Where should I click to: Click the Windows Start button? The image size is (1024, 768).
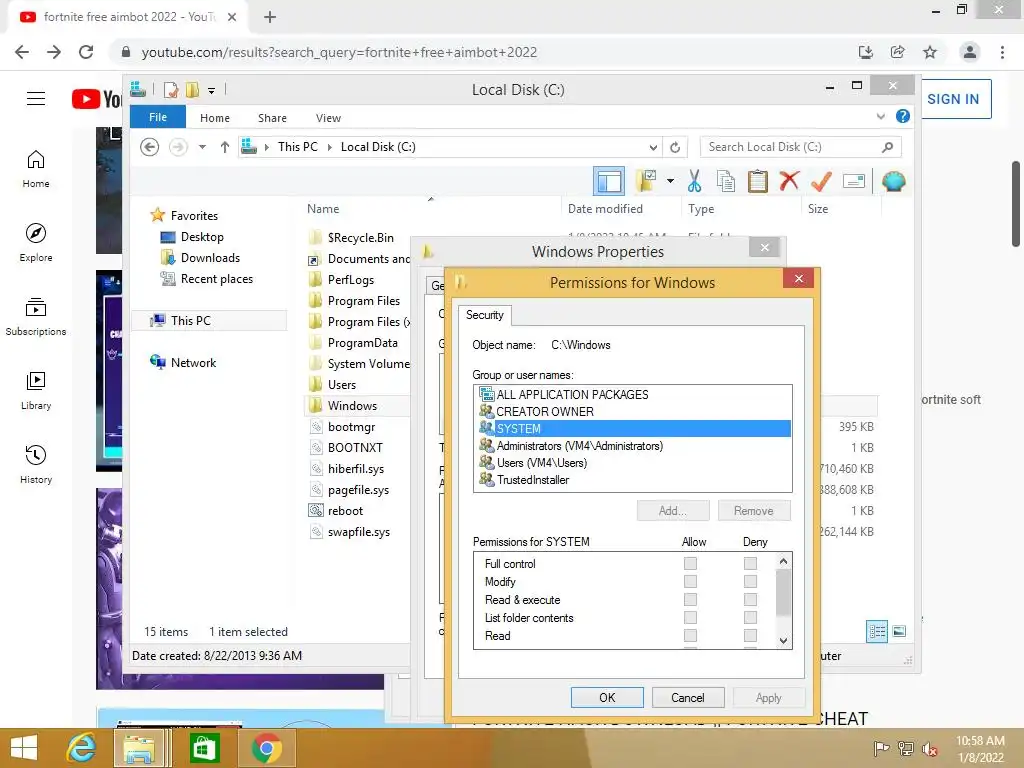point(24,748)
